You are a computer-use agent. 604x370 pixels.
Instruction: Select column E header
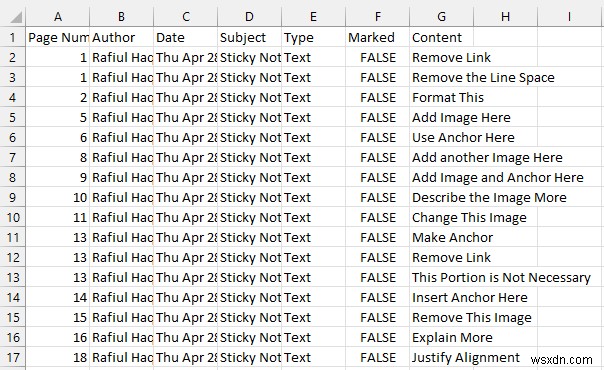click(314, 17)
